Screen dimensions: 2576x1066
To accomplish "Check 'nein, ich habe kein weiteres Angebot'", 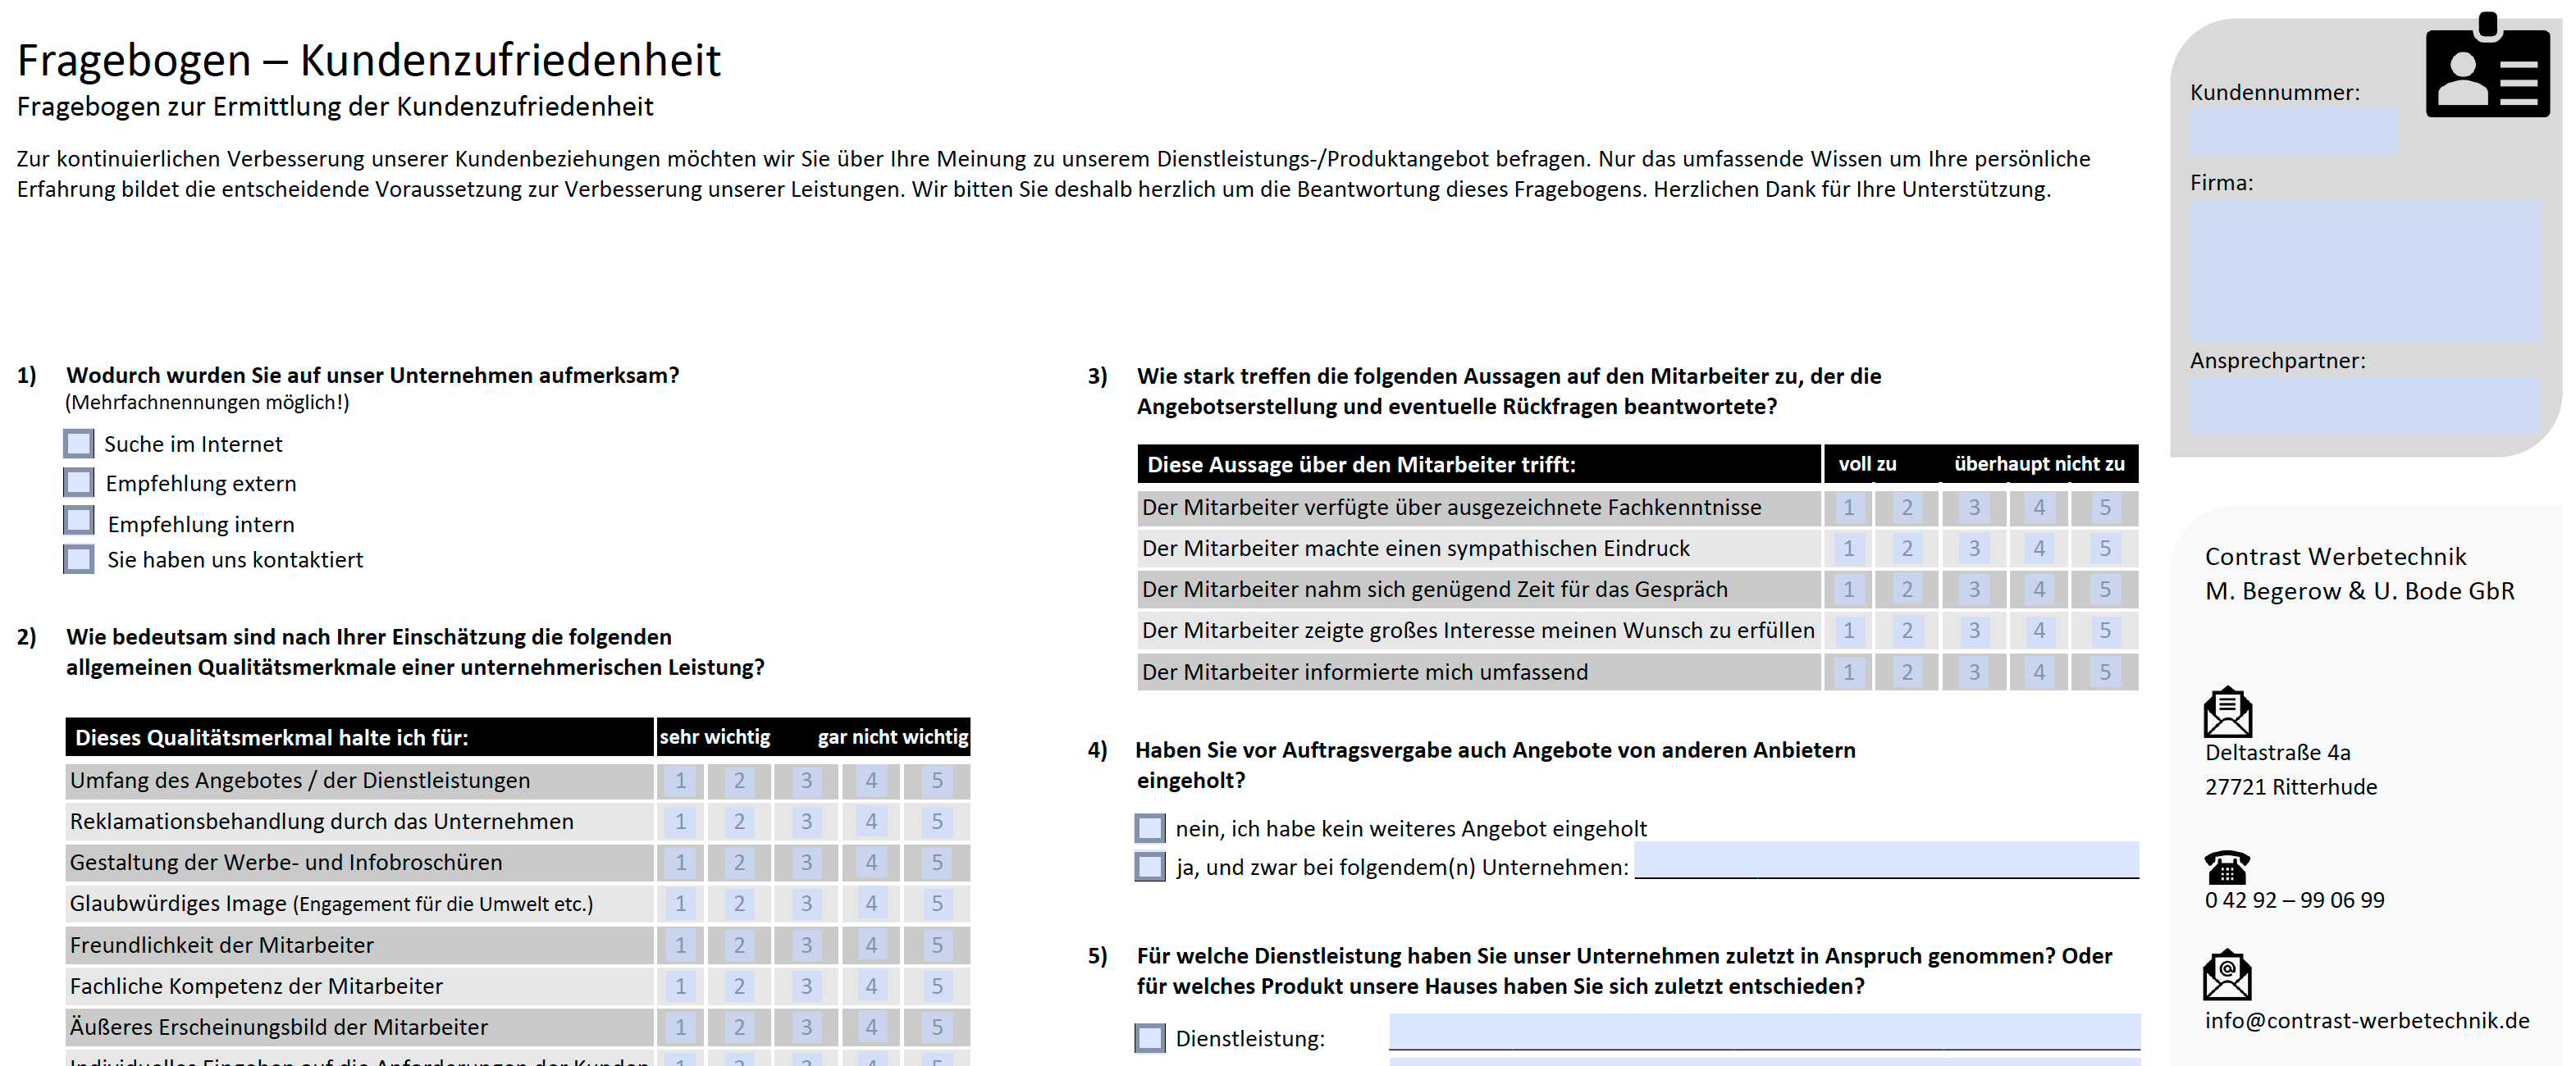I will coord(1150,828).
